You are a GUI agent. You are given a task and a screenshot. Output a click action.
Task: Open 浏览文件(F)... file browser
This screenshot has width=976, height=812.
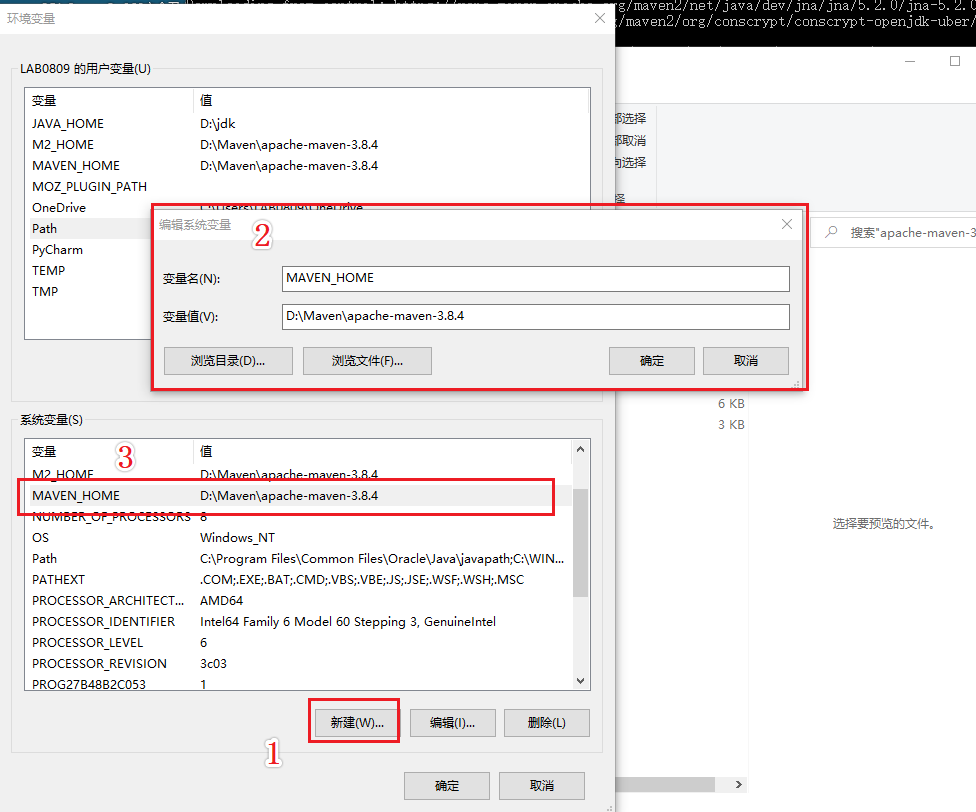(x=367, y=361)
